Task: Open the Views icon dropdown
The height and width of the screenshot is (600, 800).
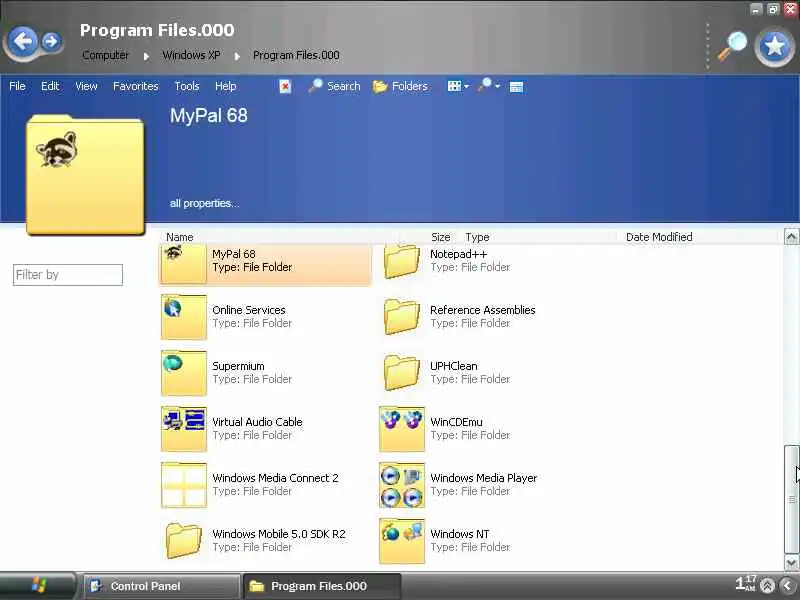Action: (x=458, y=86)
